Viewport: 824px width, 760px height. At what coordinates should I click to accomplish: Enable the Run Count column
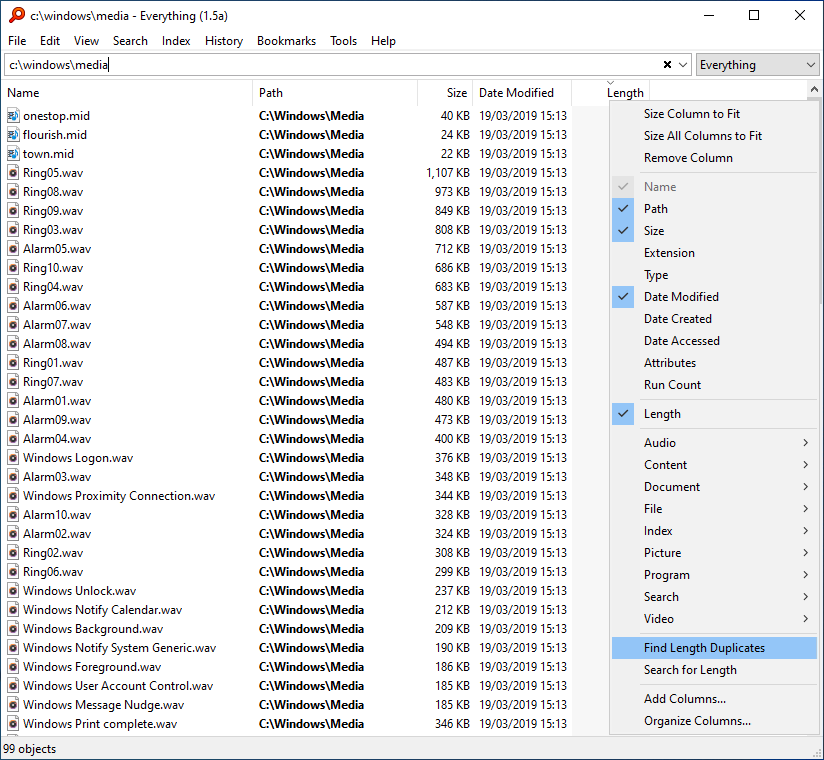tap(714, 385)
